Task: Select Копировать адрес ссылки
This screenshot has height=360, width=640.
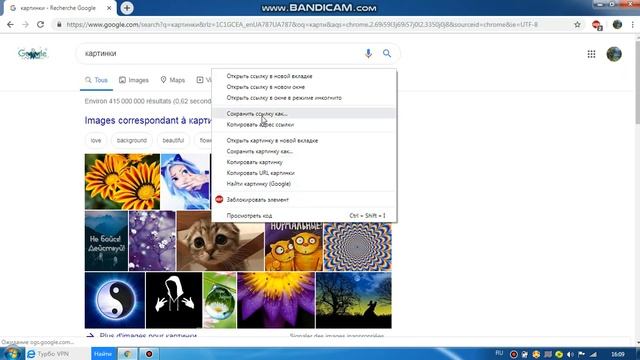Action: (304, 124)
